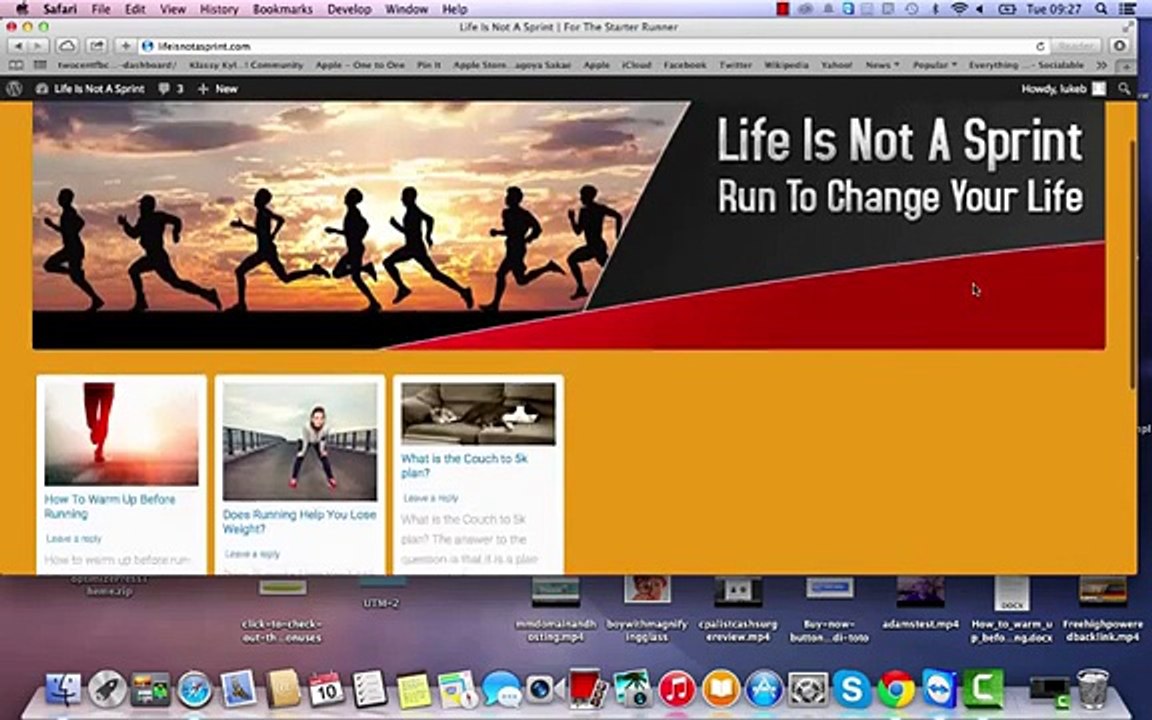1152x720 pixels.
Task: Go back with Safari's back arrow
Action: [18, 46]
